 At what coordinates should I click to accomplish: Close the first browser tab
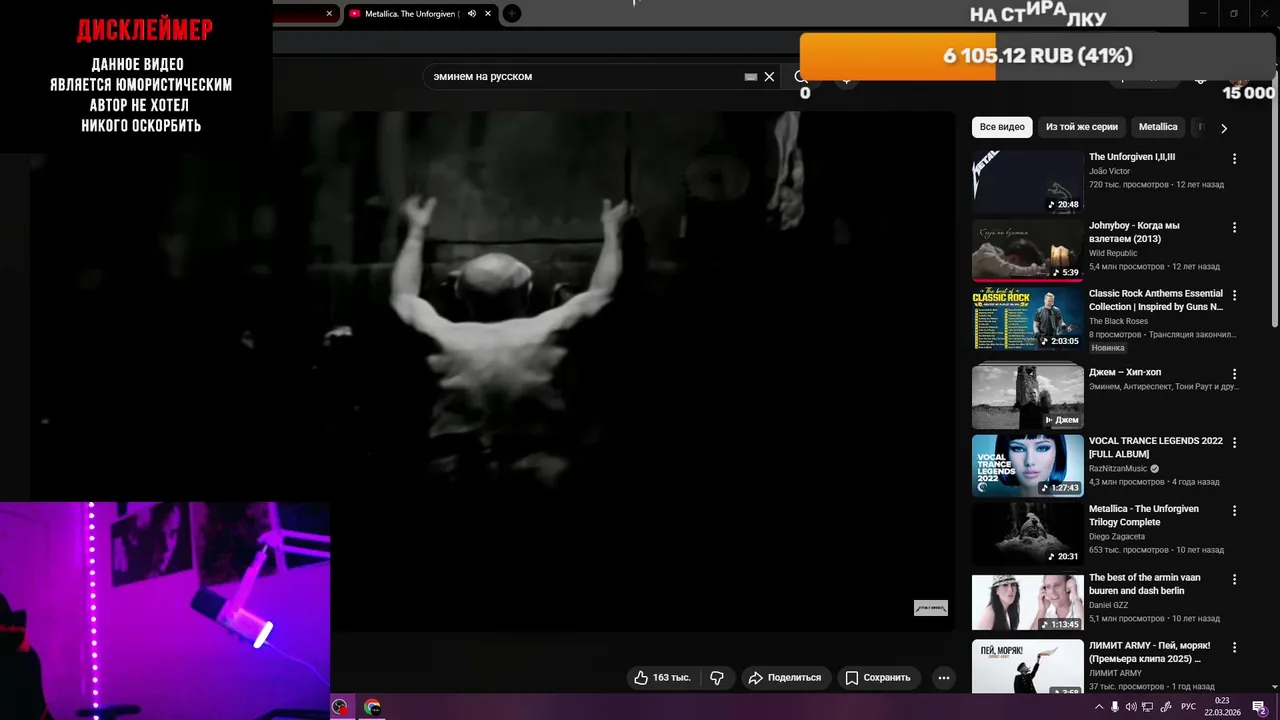(329, 13)
